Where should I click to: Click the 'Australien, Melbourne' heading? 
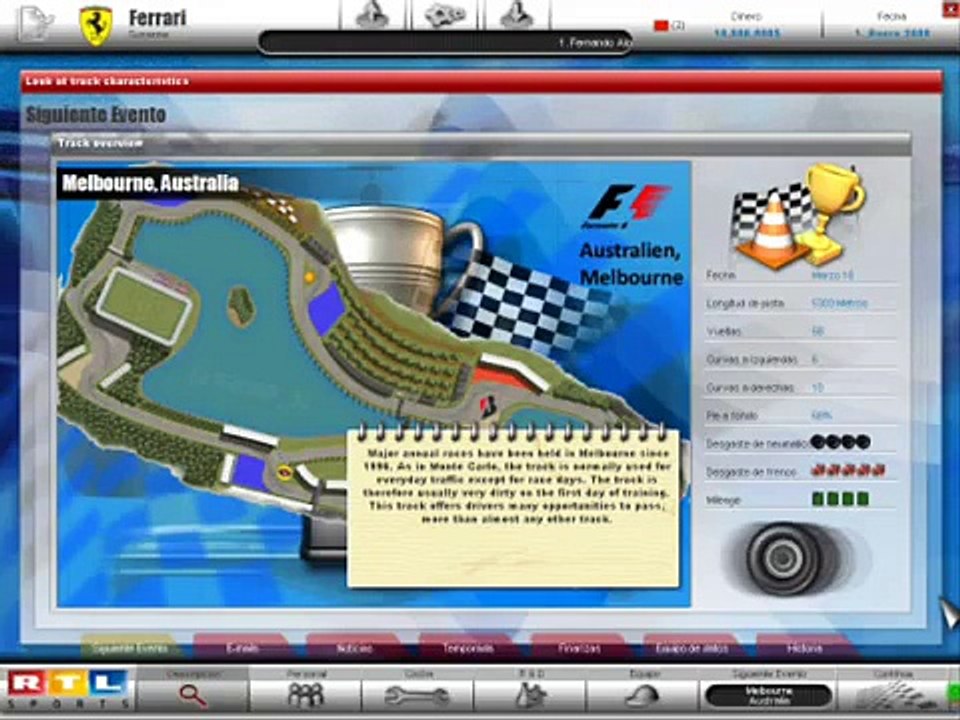(x=631, y=264)
